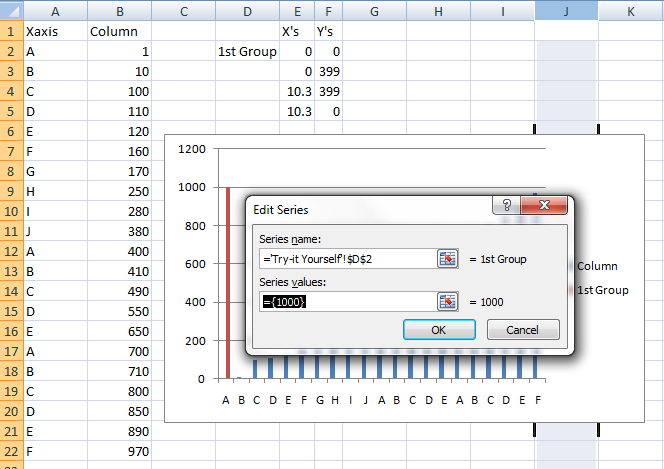The width and height of the screenshot is (664, 469).
Task: Click 'Column' legend entry in chart
Action: (x=597, y=266)
